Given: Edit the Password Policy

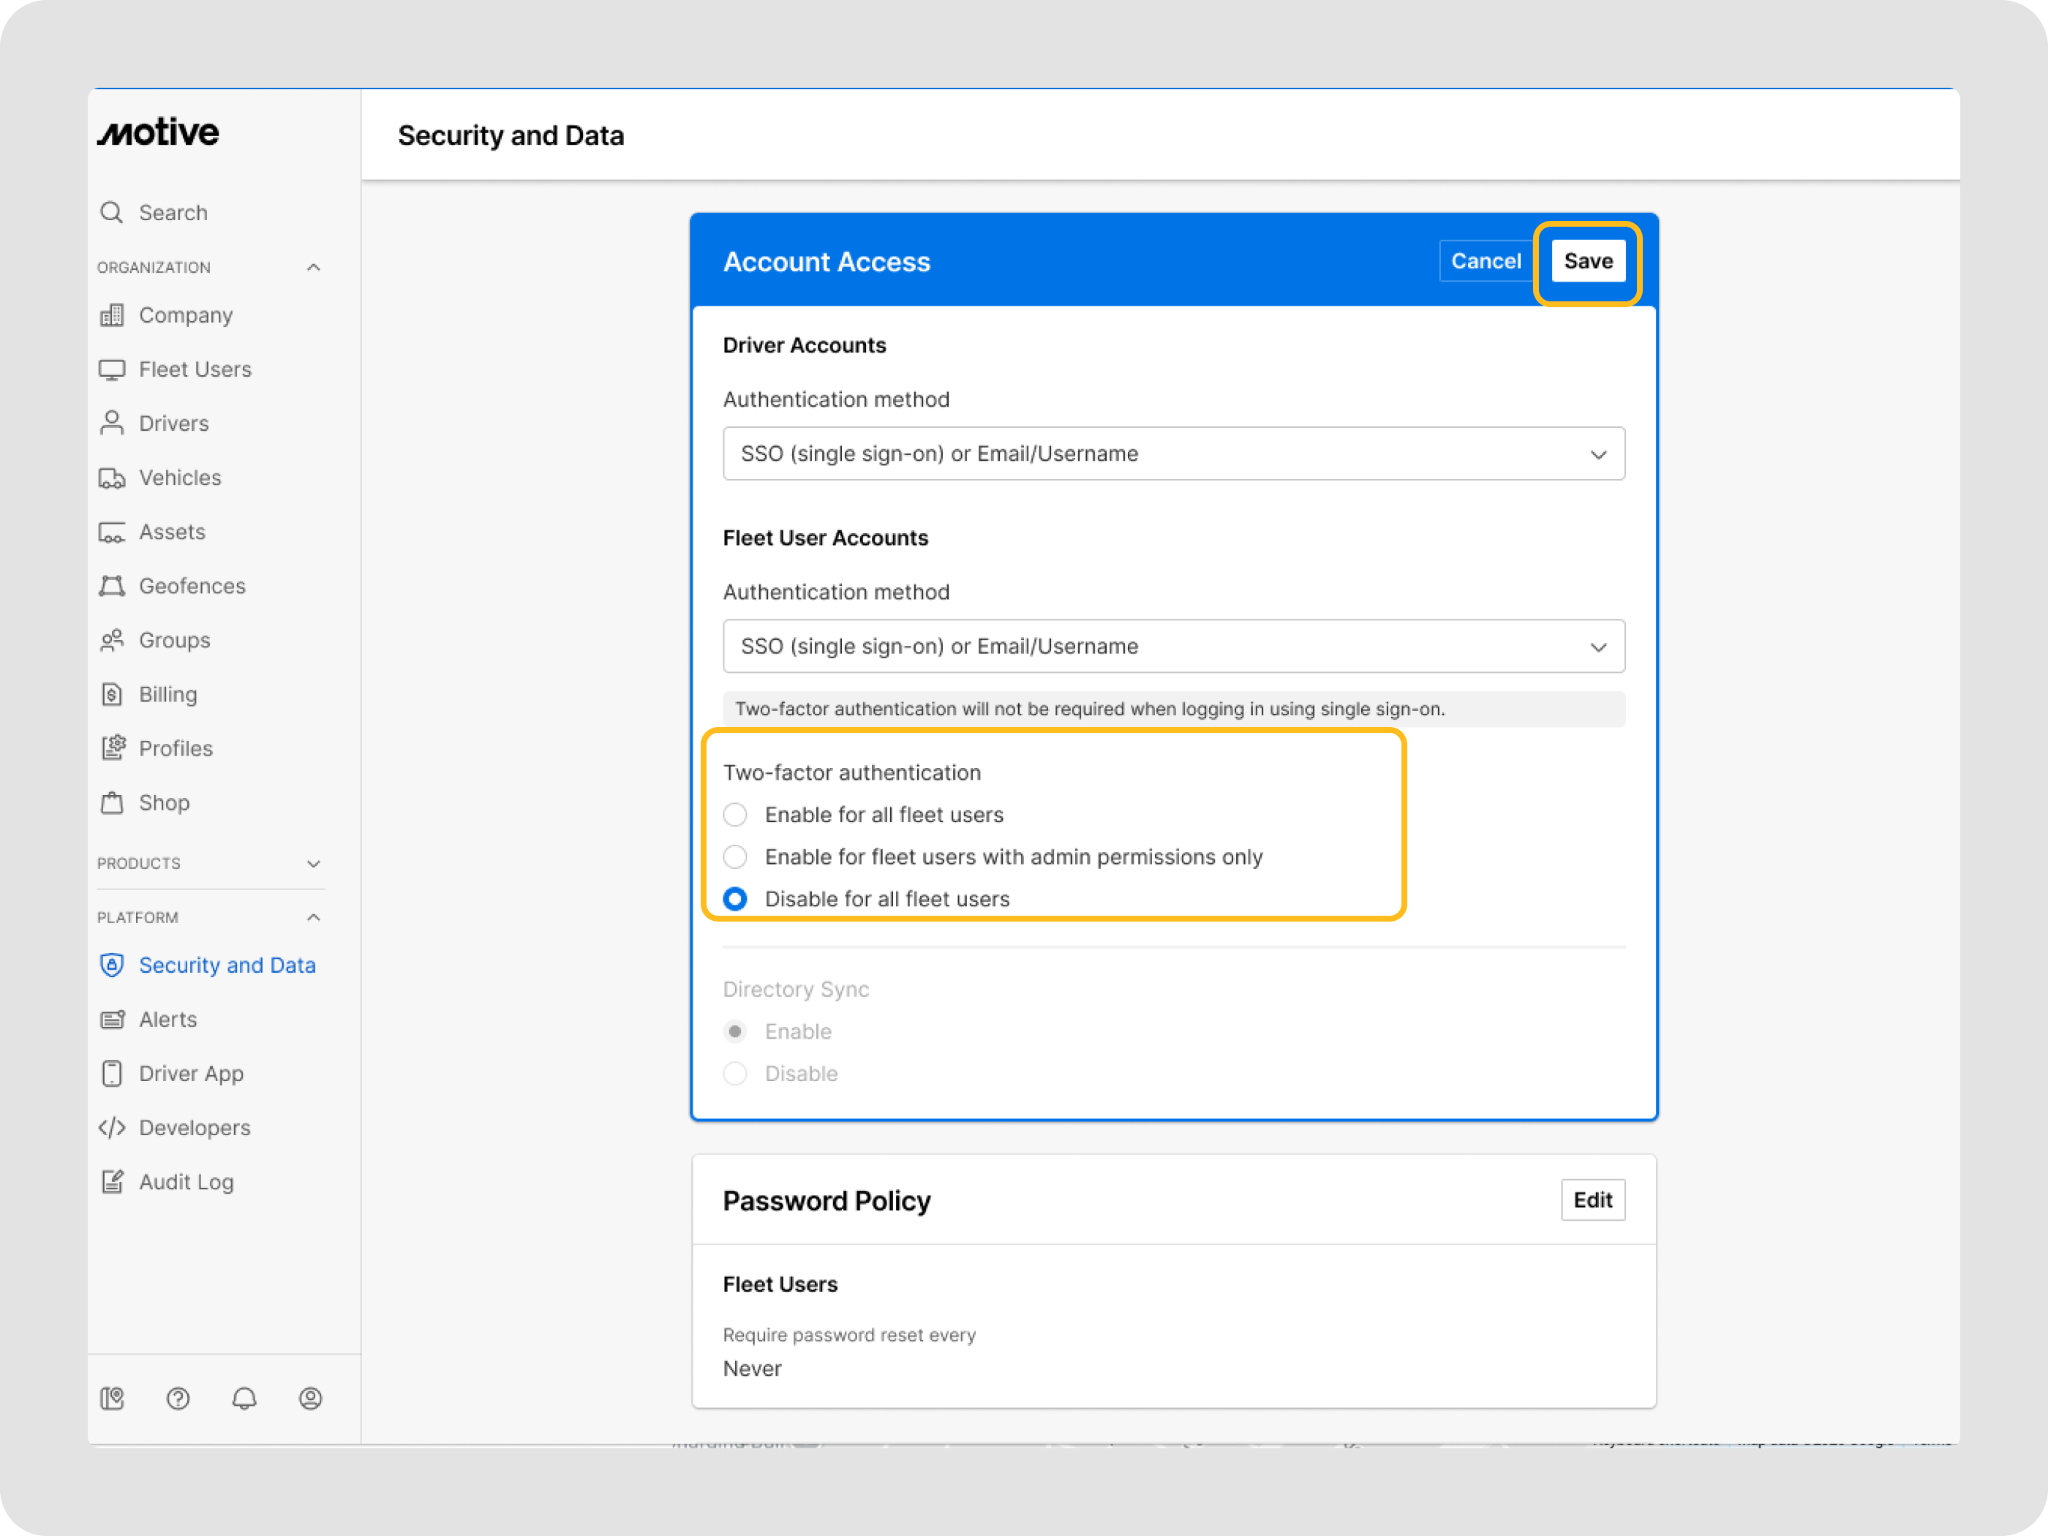Looking at the screenshot, I should (x=1592, y=1200).
